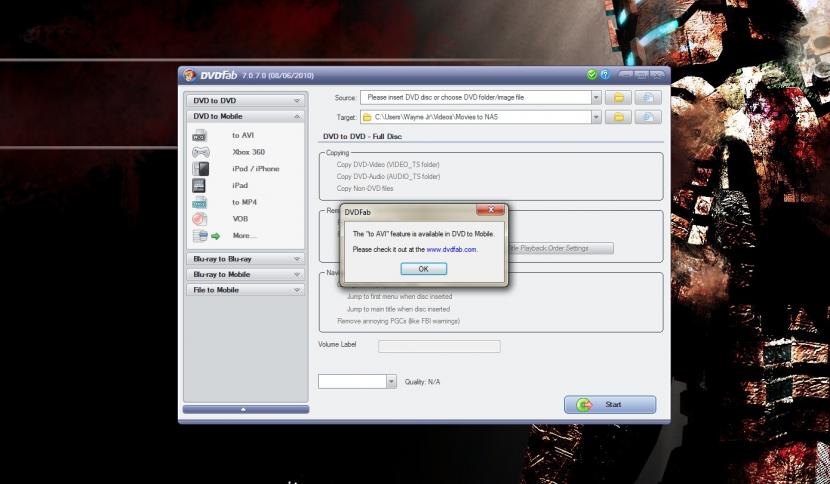This screenshot has width=830, height=484.
Task: Click the Quality: N/A text
Action: [x=422, y=382]
